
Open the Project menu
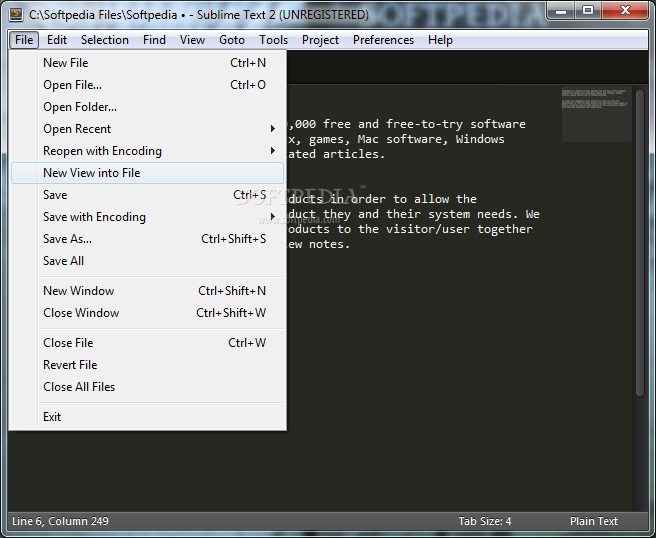pos(320,40)
